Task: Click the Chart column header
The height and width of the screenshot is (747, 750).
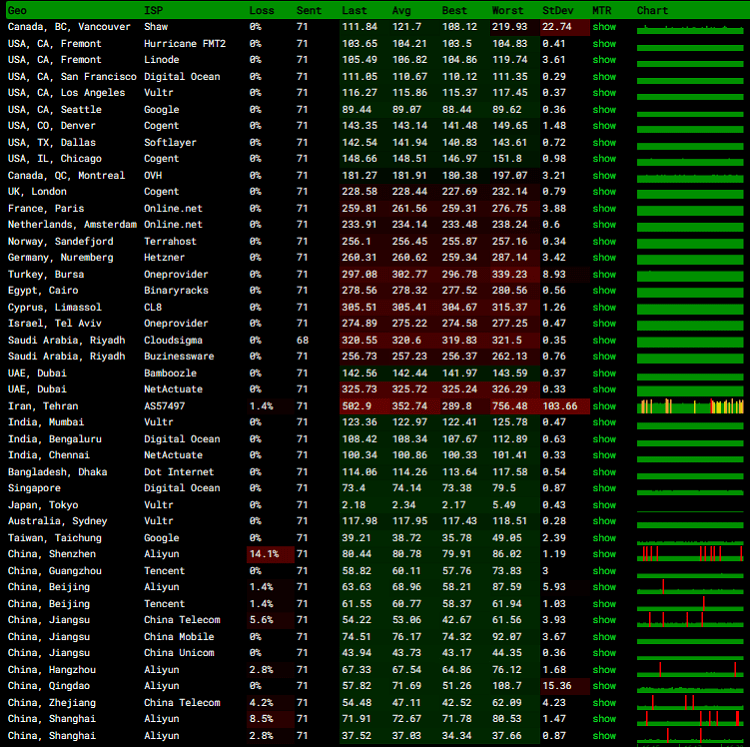Action: coord(652,11)
